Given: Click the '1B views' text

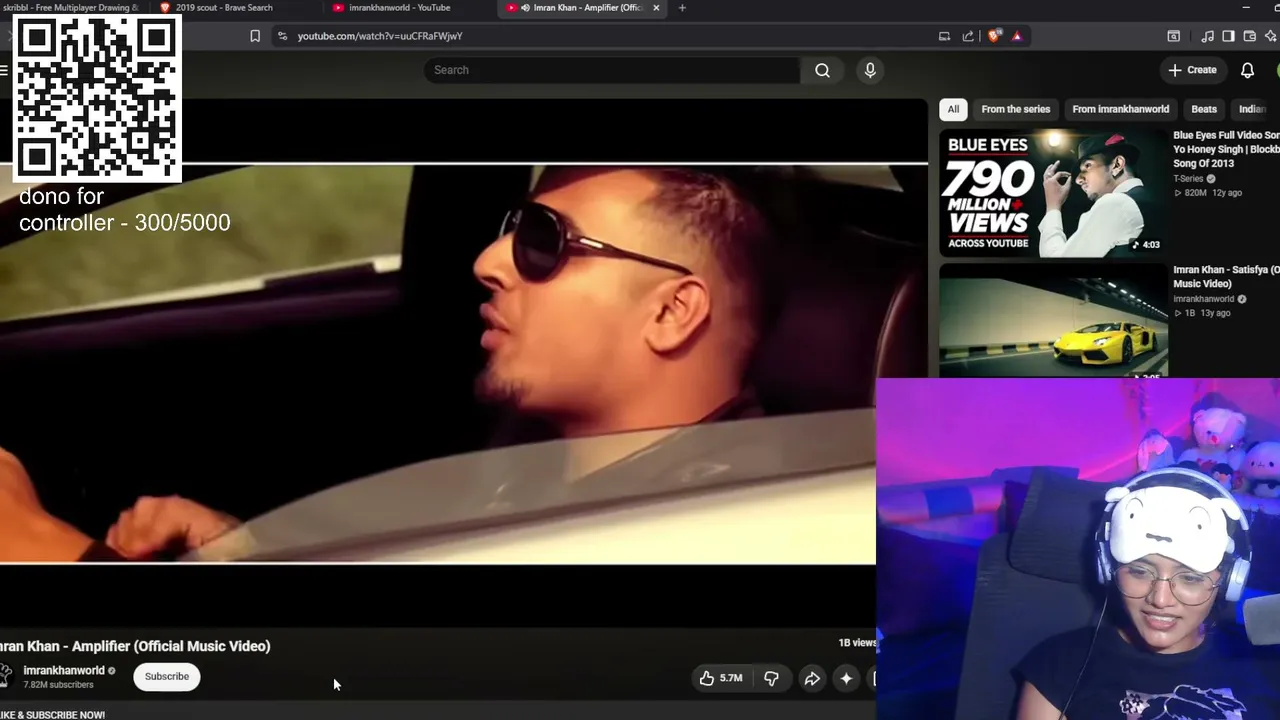Looking at the screenshot, I should [x=857, y=643].
